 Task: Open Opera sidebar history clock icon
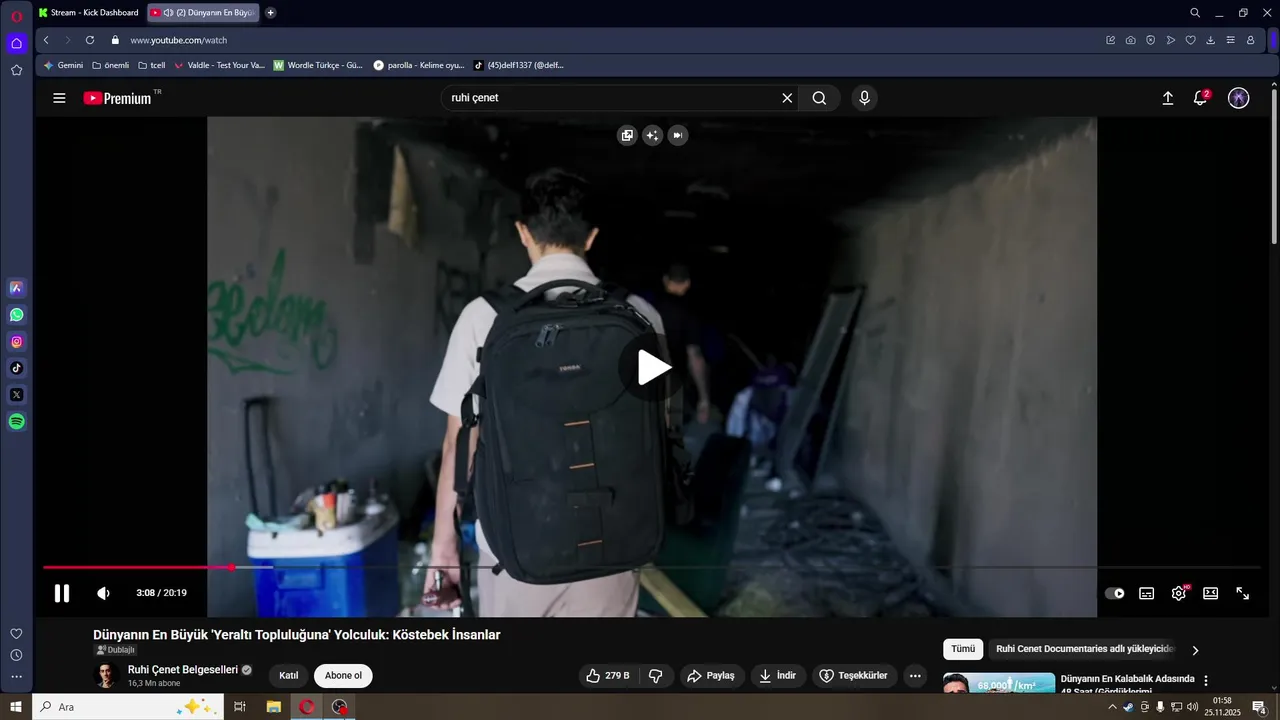16,655
